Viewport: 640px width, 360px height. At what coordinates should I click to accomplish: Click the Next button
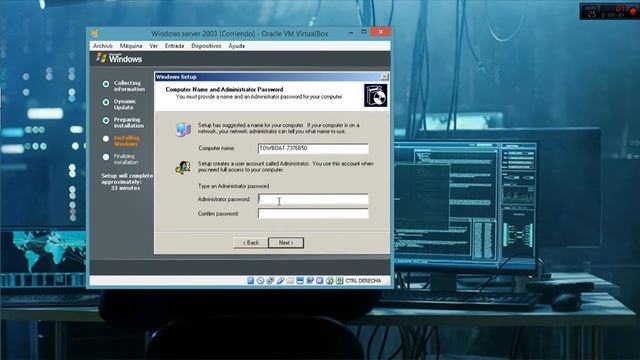(286, 242)
